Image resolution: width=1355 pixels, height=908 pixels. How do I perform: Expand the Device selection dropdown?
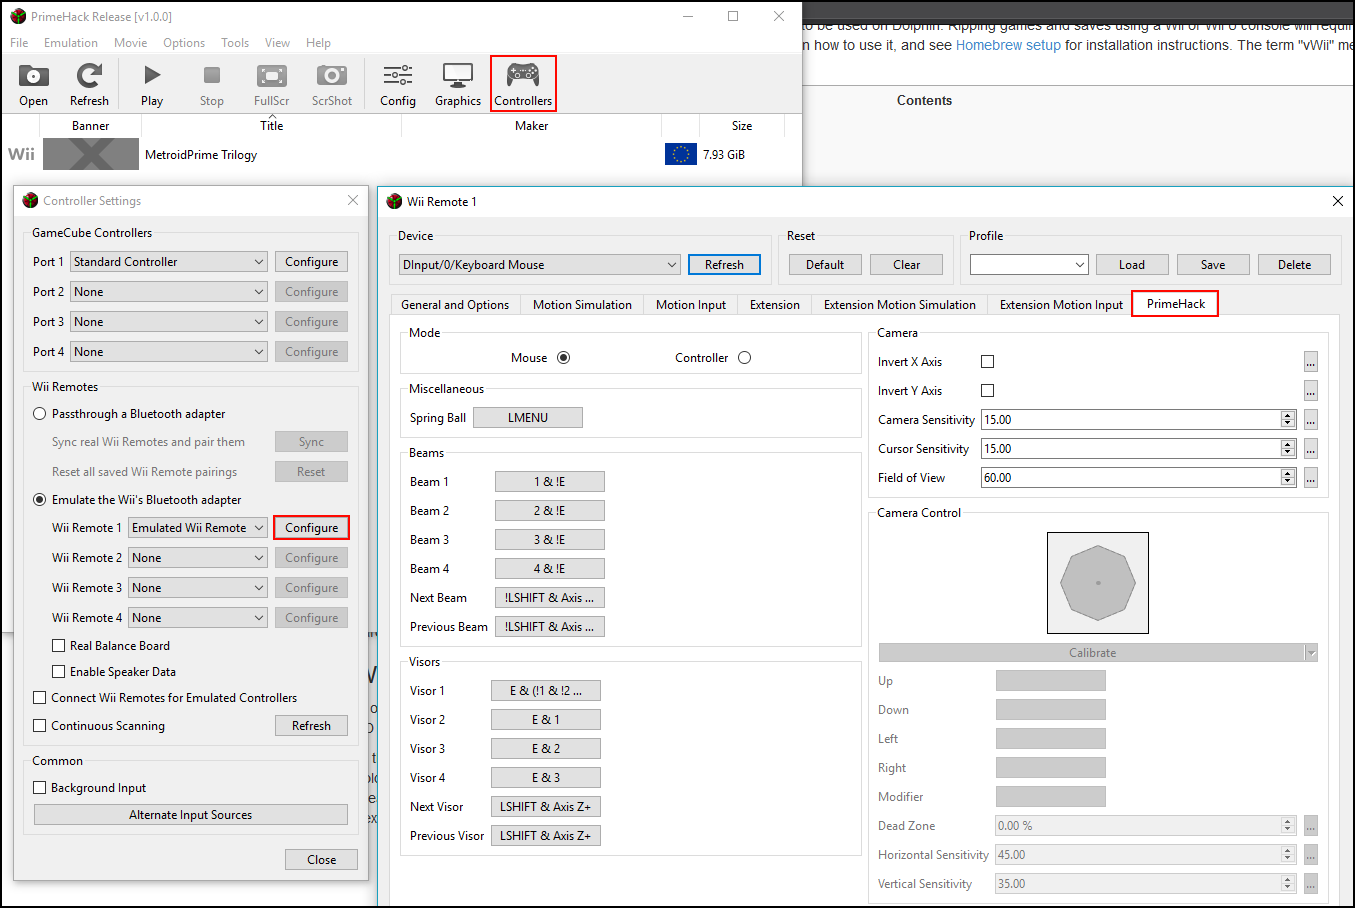[x=540, y=265]
